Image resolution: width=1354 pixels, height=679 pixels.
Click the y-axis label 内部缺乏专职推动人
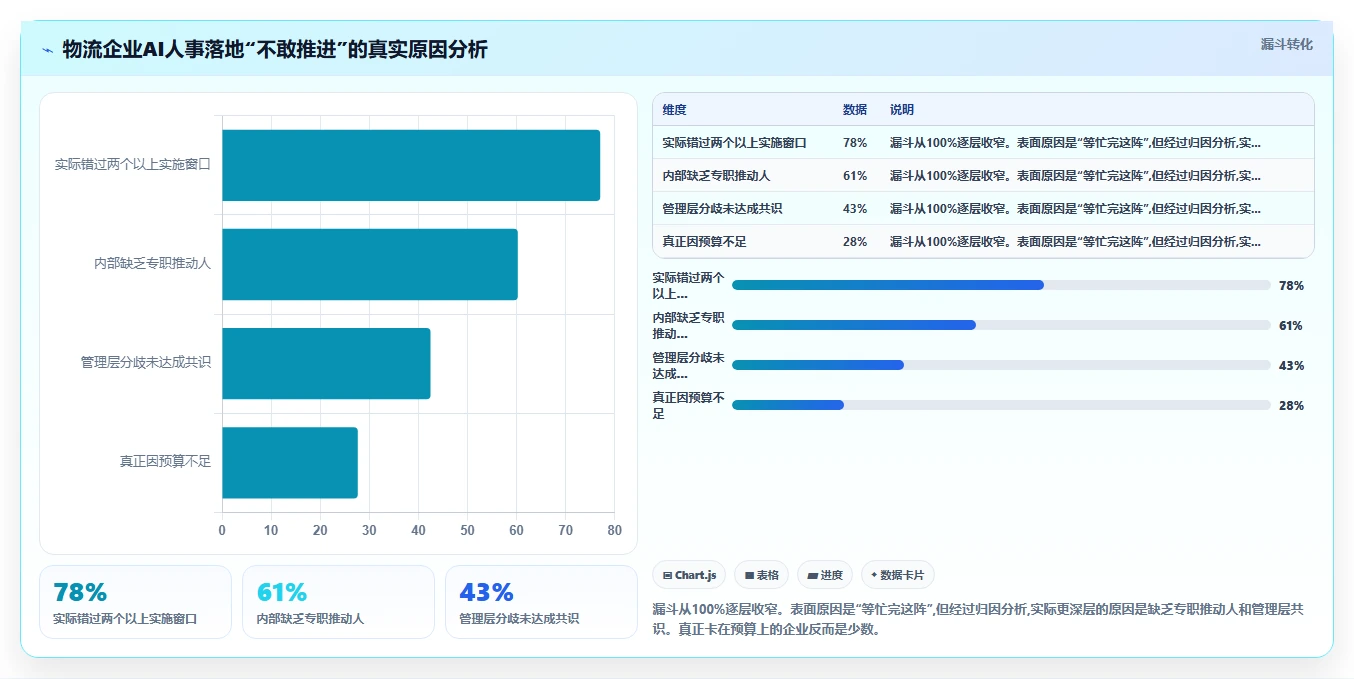(153, 264)
